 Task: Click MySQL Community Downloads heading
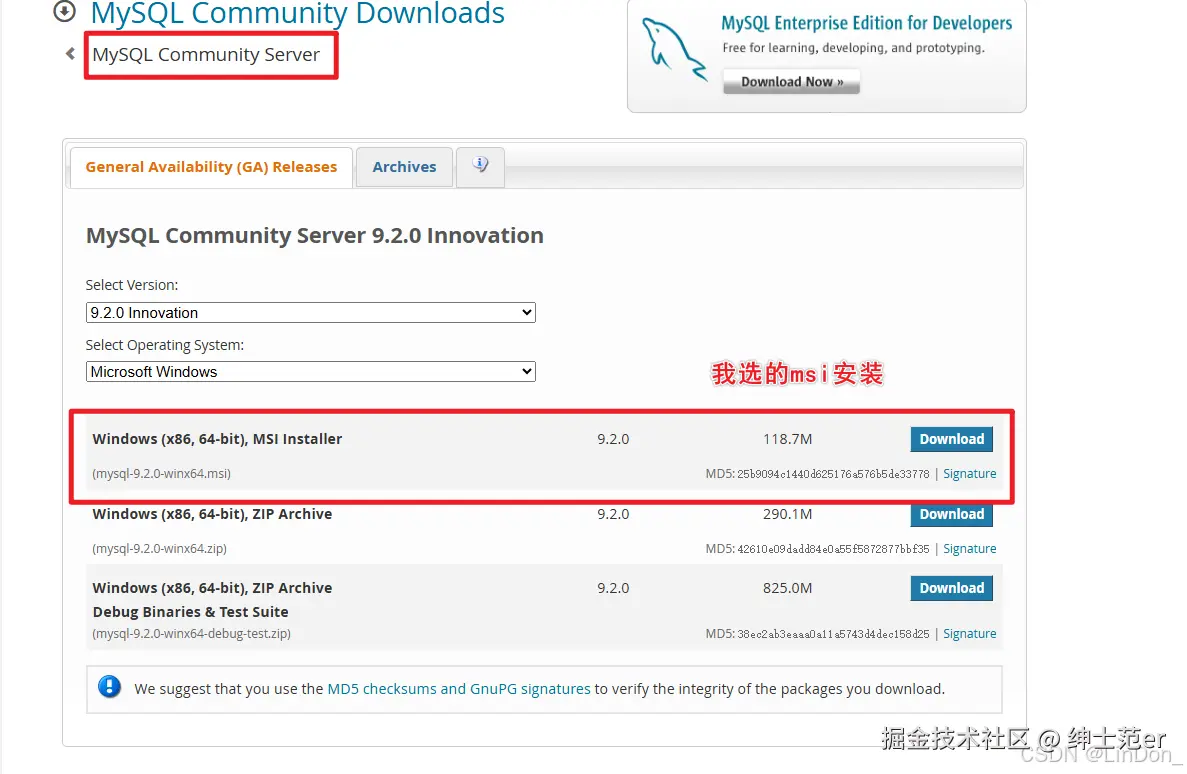click(298, 13)
